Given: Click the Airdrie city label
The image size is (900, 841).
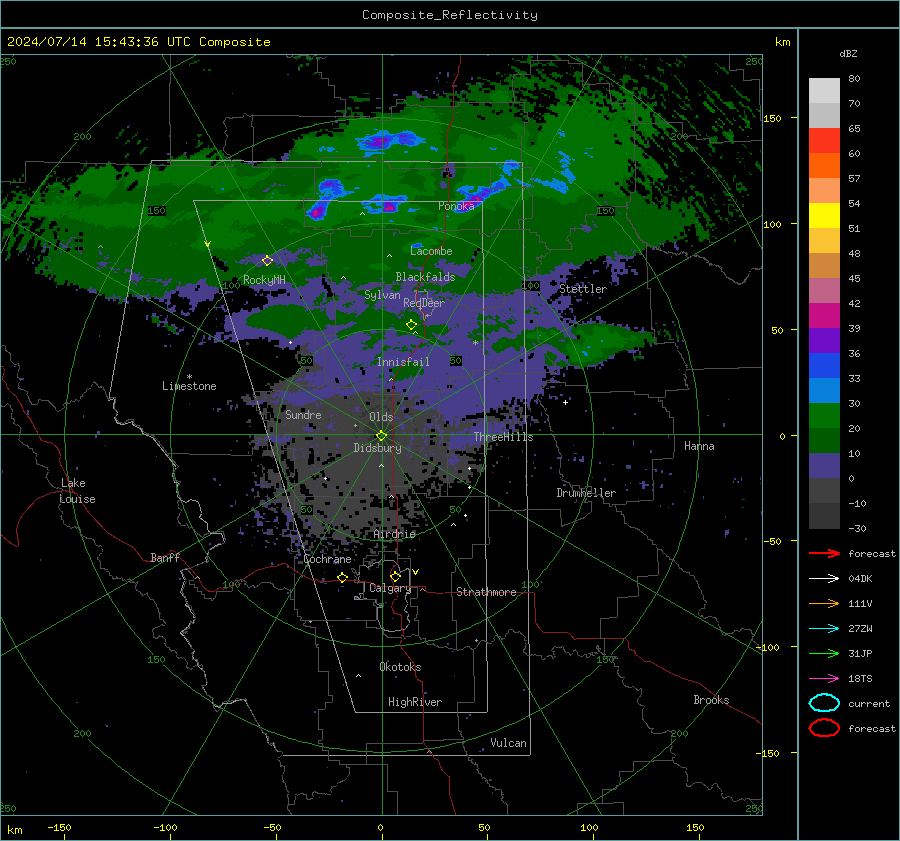Looking at the screenshot, I should pos(394,534).
